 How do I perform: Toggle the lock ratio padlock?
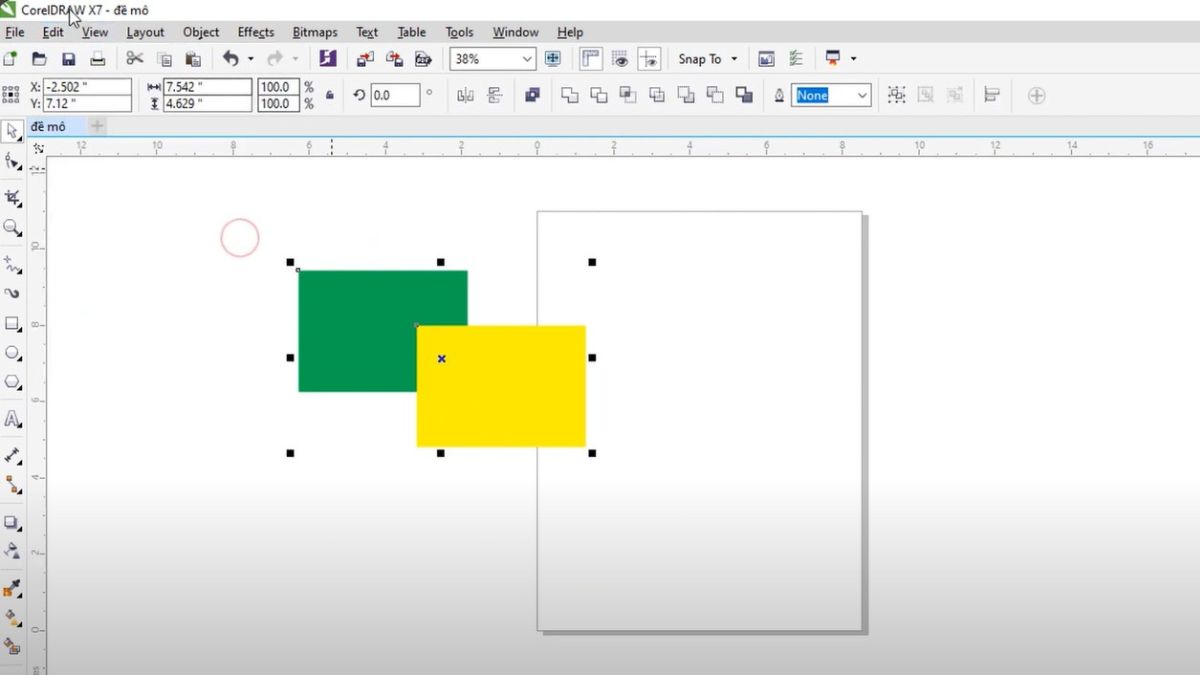coord(329,95)
